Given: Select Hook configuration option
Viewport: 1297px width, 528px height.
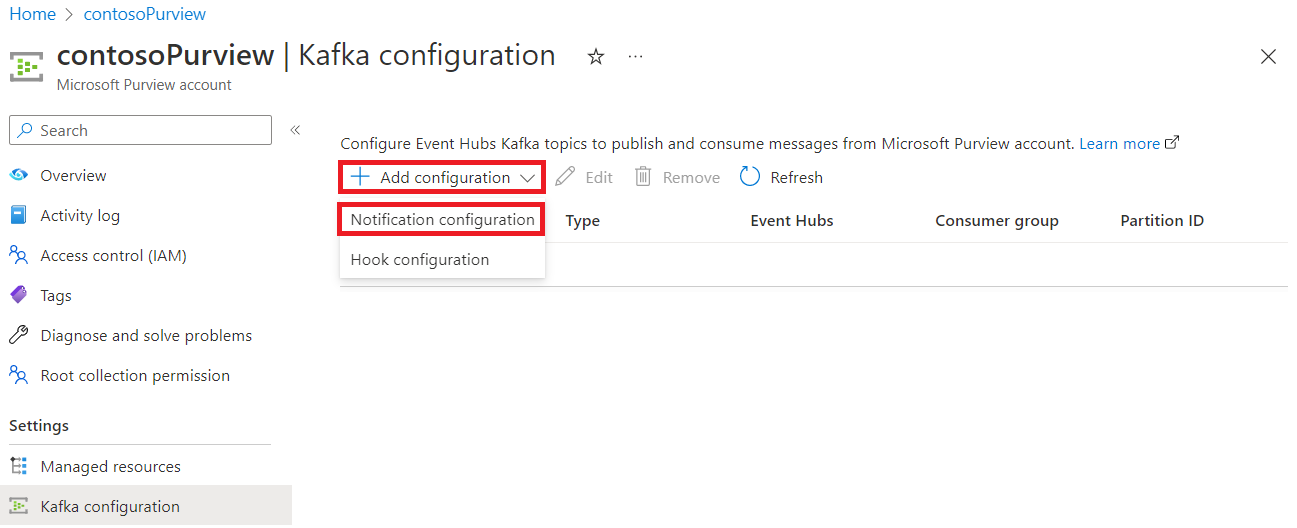Looking at the screenshot, I should [x=420, y=259].
